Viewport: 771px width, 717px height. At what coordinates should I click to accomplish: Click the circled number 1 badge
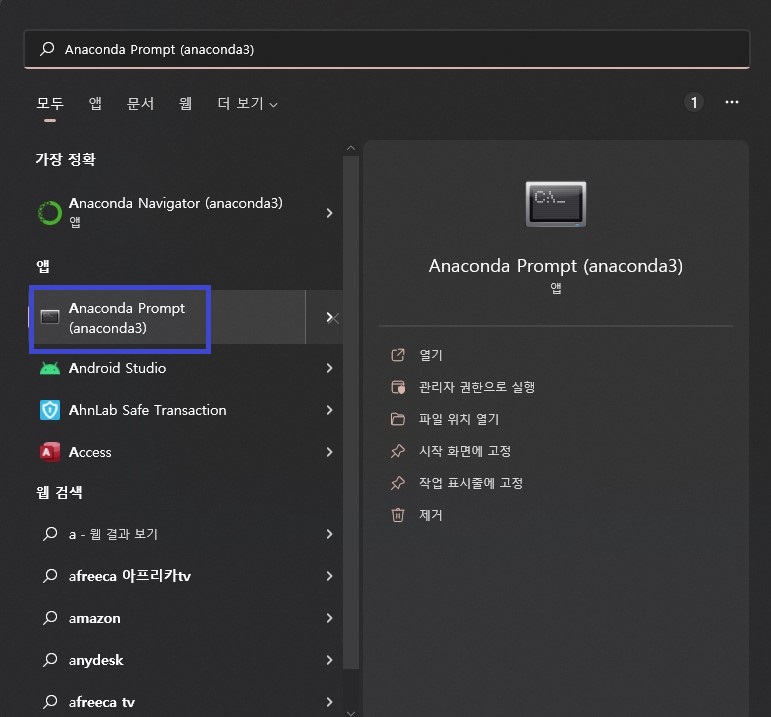point(694,102)
